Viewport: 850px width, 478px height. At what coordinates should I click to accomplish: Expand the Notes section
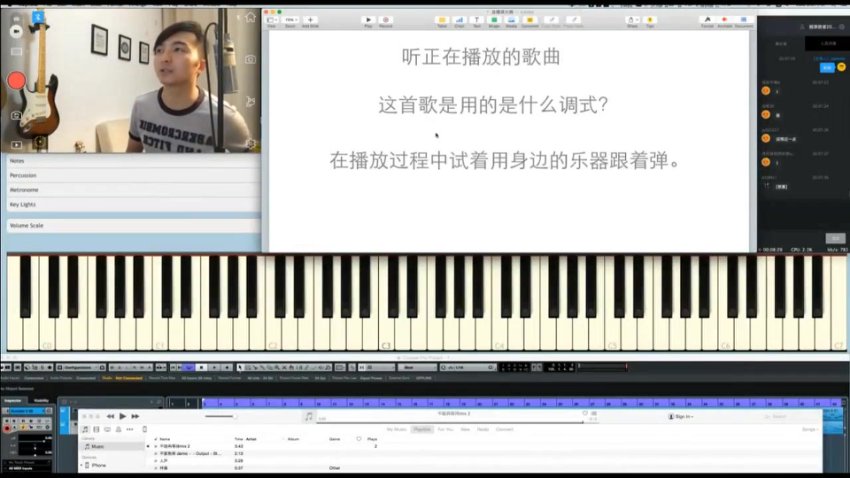[130, 160]
